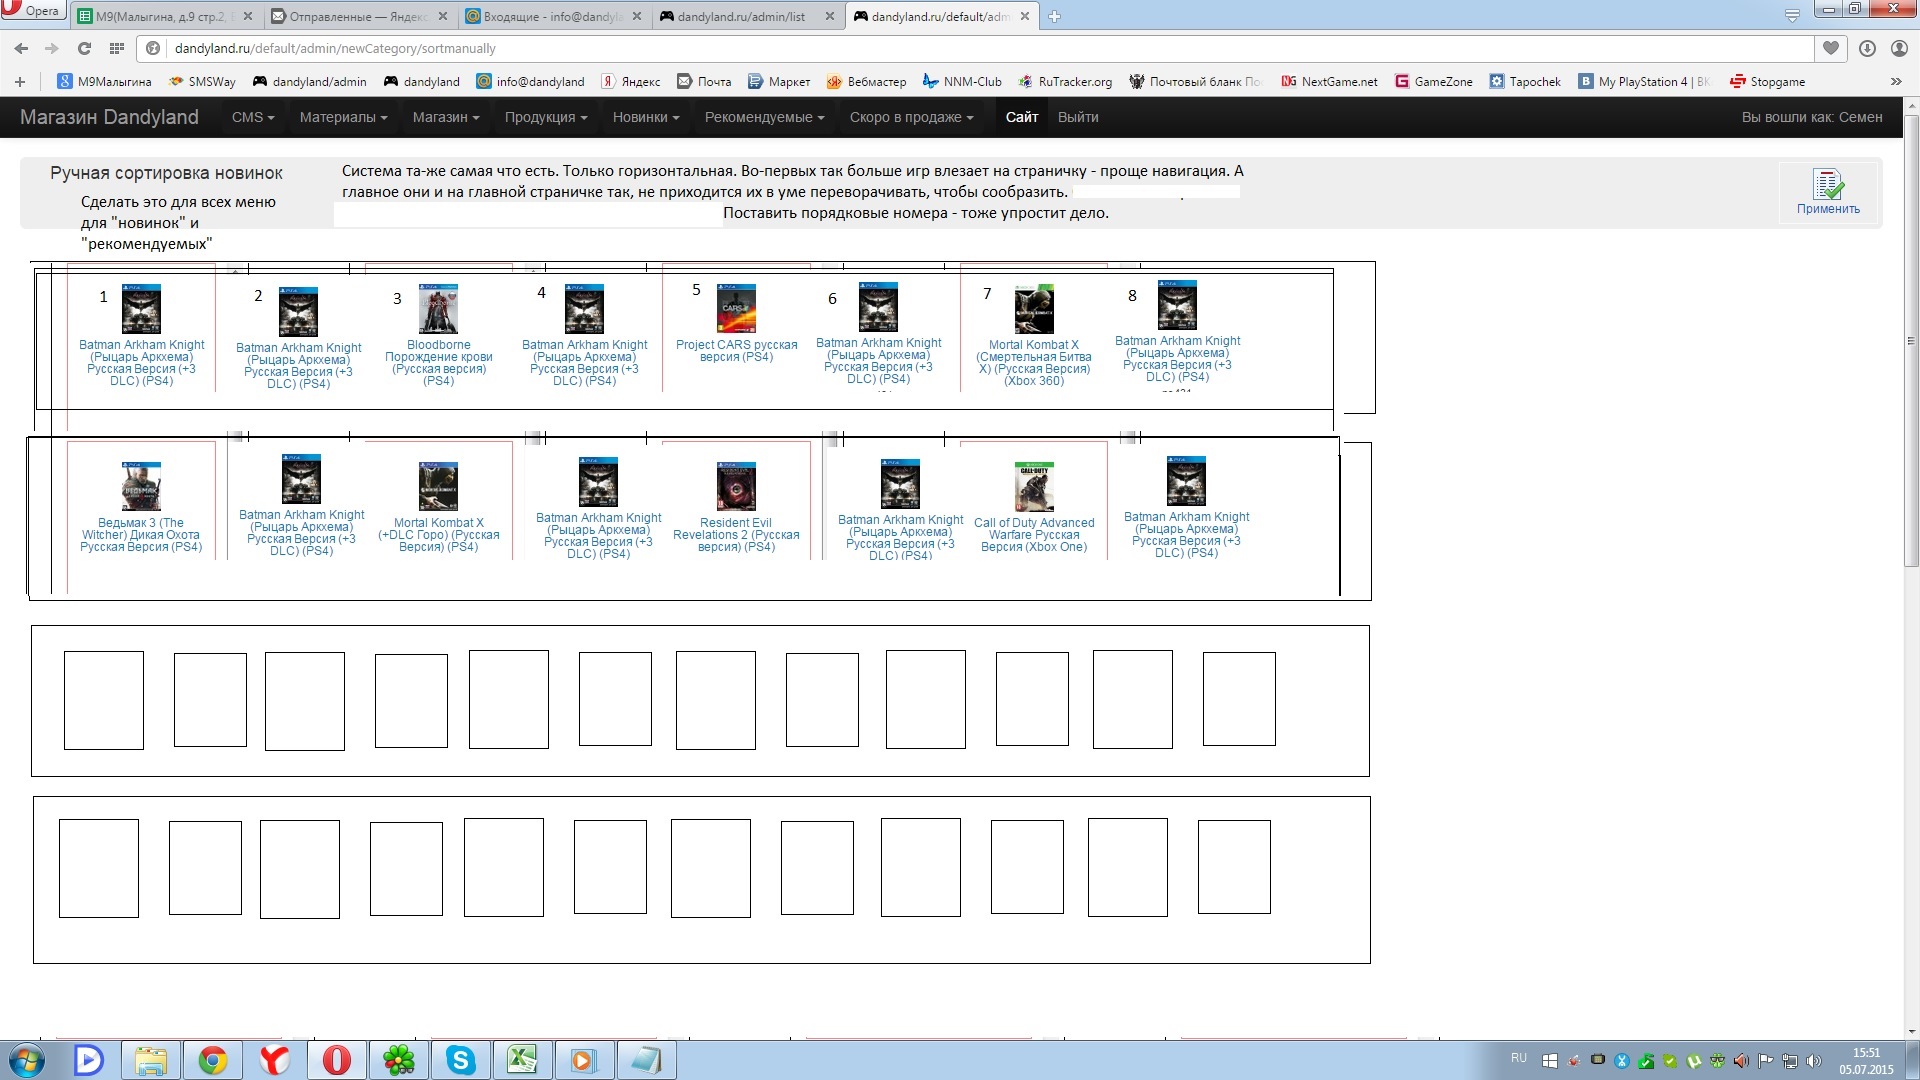1920x1080 pixels.
Task: Close the Отправленные — Яндекс tab
Action: pos(442,16)
